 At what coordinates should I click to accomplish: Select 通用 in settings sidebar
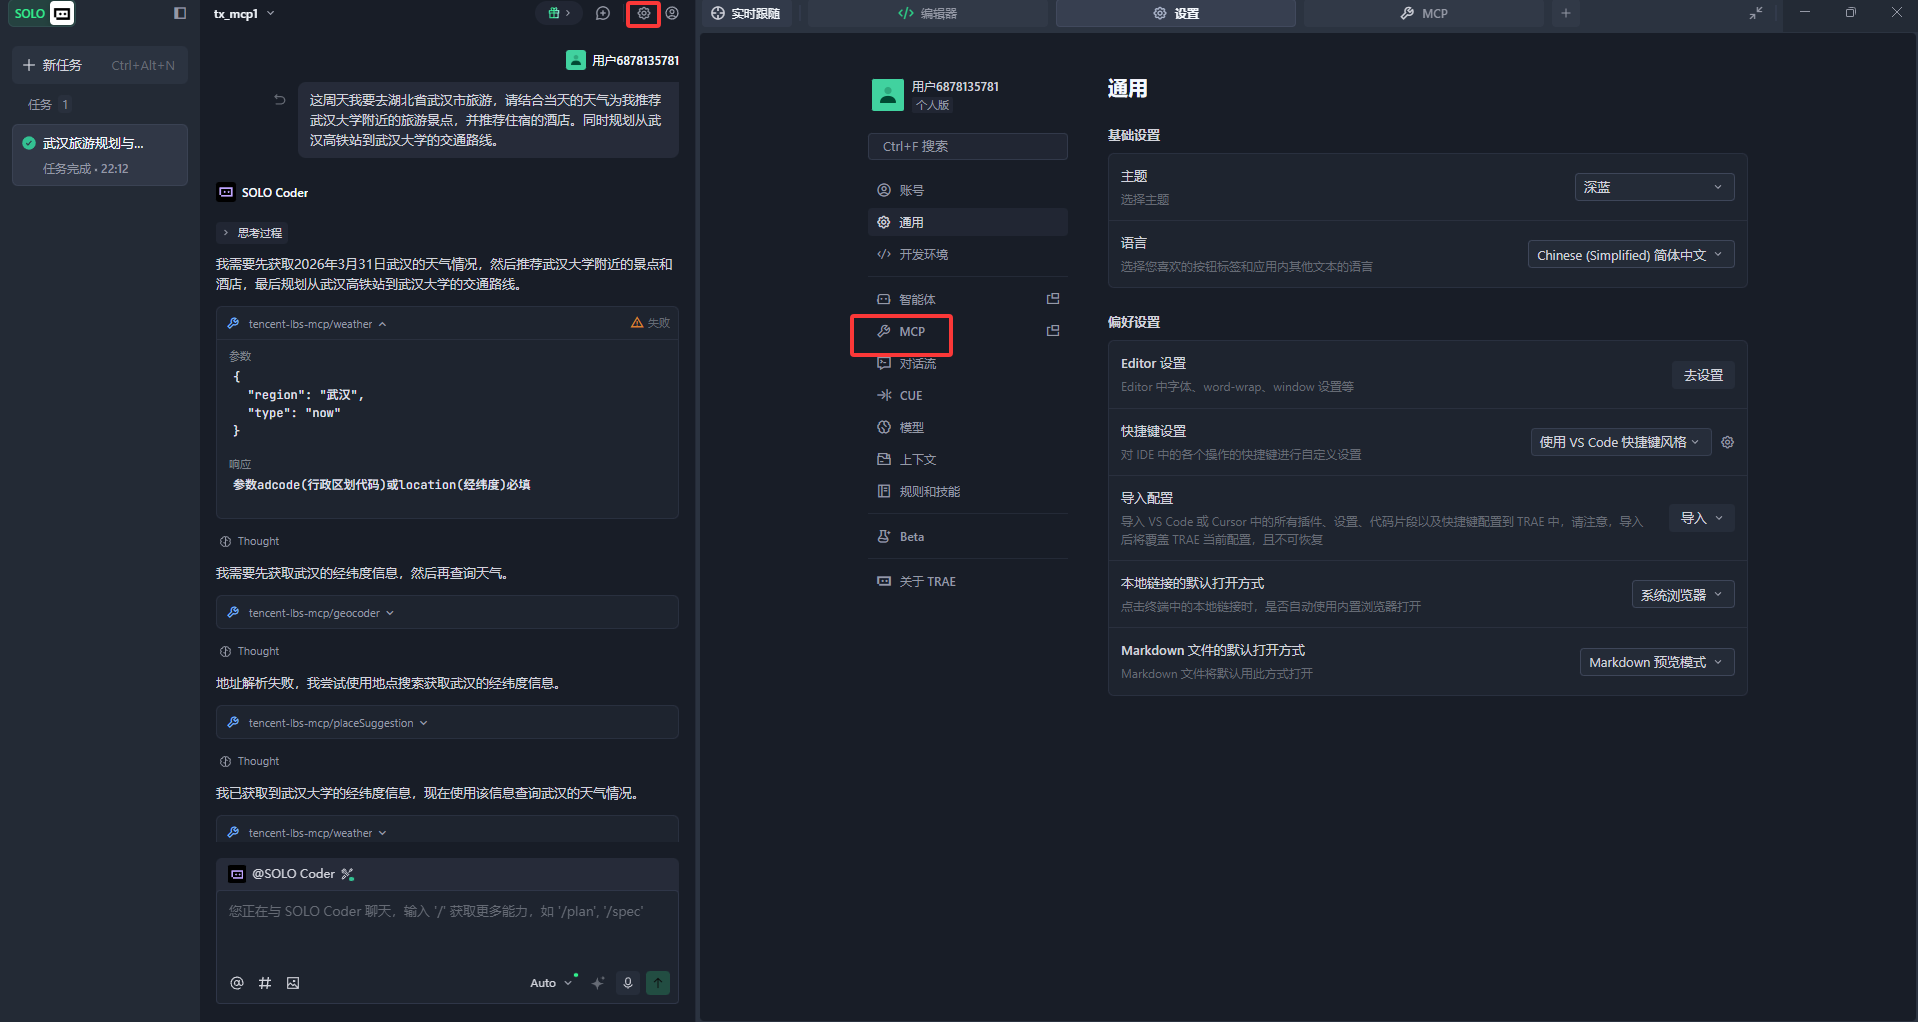[967, 222]
